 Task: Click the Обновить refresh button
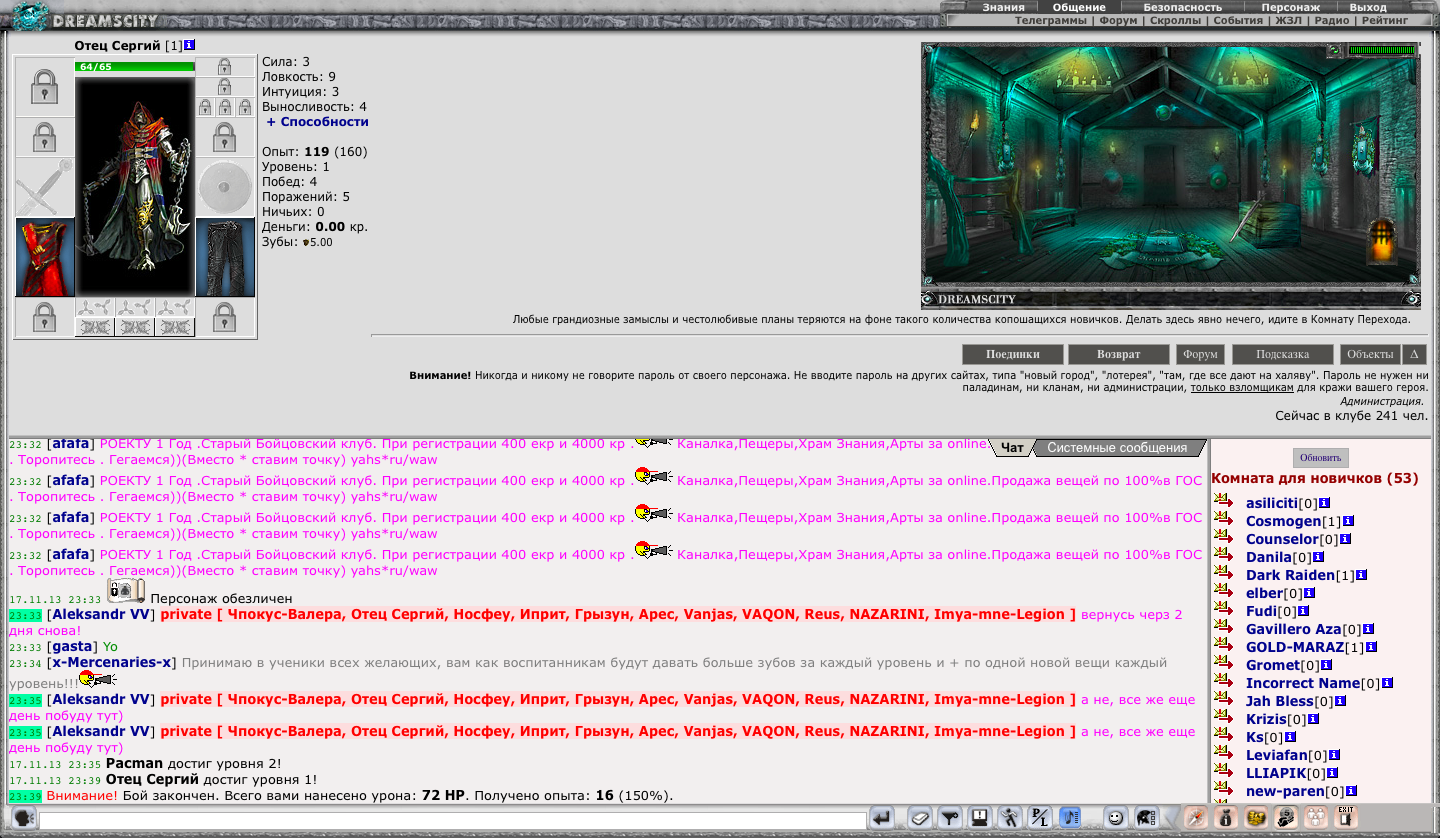click(1321, 458)
